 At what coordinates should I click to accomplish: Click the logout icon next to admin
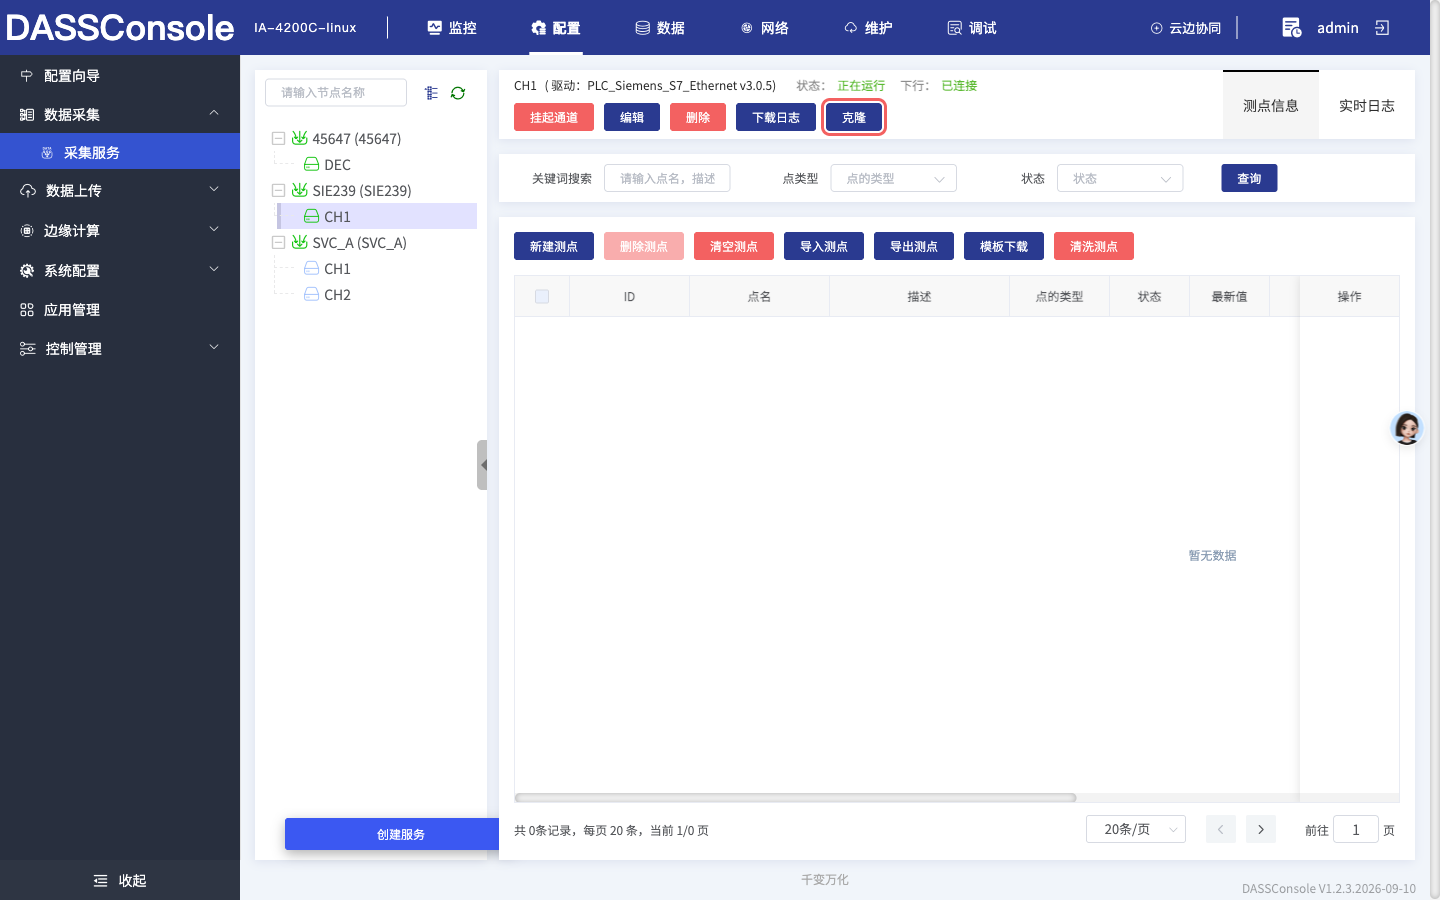pyautogui.click(x=1382, y=28)
